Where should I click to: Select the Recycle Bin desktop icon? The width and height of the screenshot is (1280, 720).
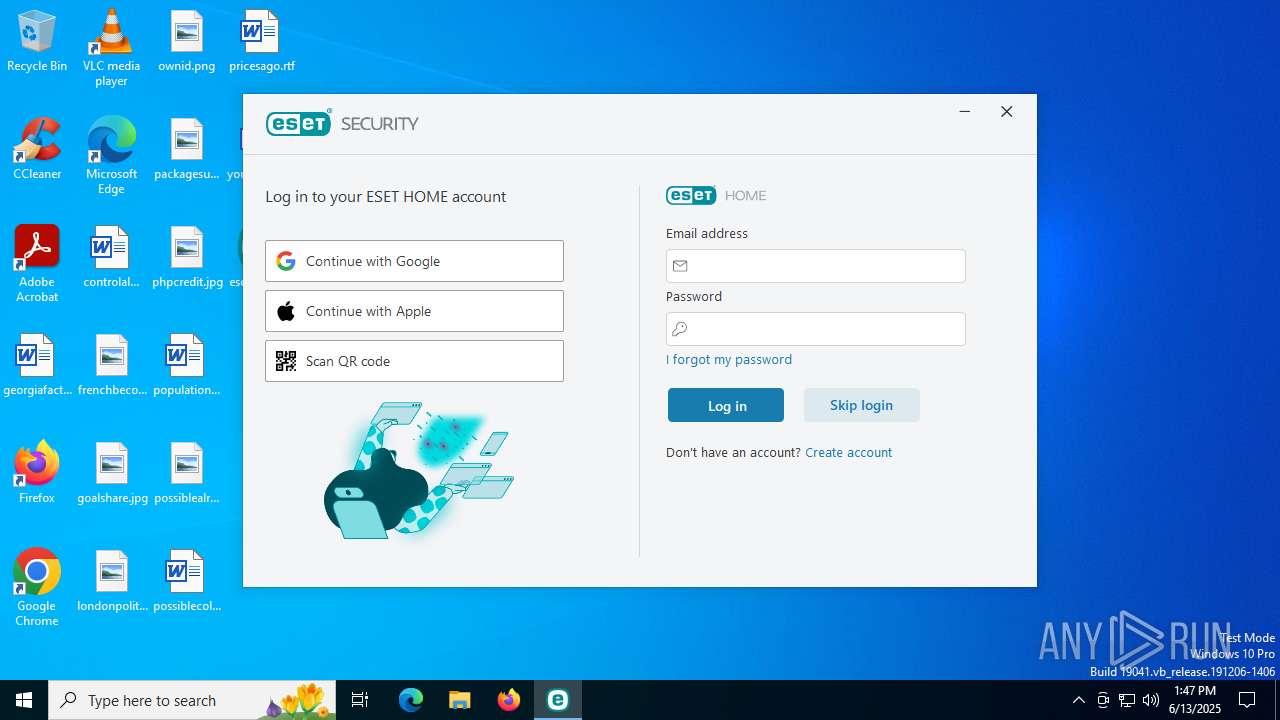37,42
